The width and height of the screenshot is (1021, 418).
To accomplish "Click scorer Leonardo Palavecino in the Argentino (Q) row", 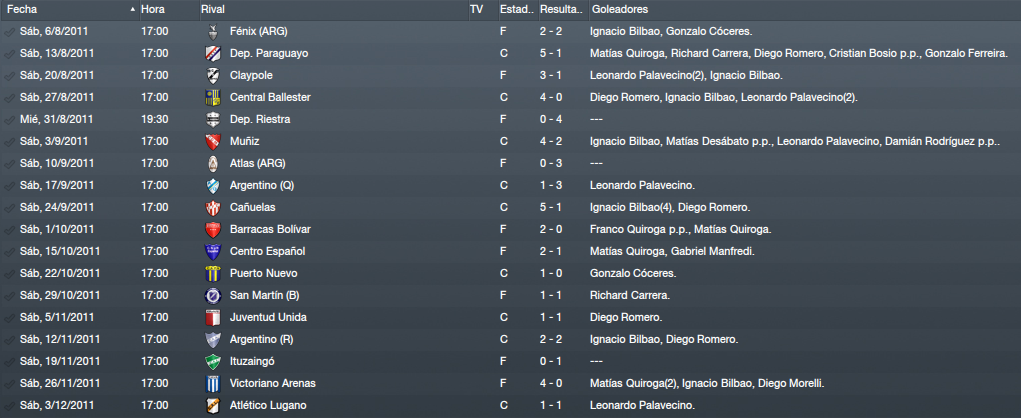I will (642, 186).
